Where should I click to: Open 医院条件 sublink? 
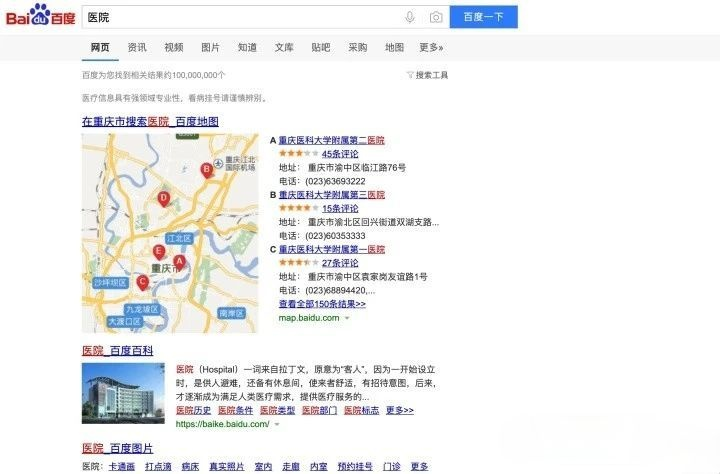point(236,410)
